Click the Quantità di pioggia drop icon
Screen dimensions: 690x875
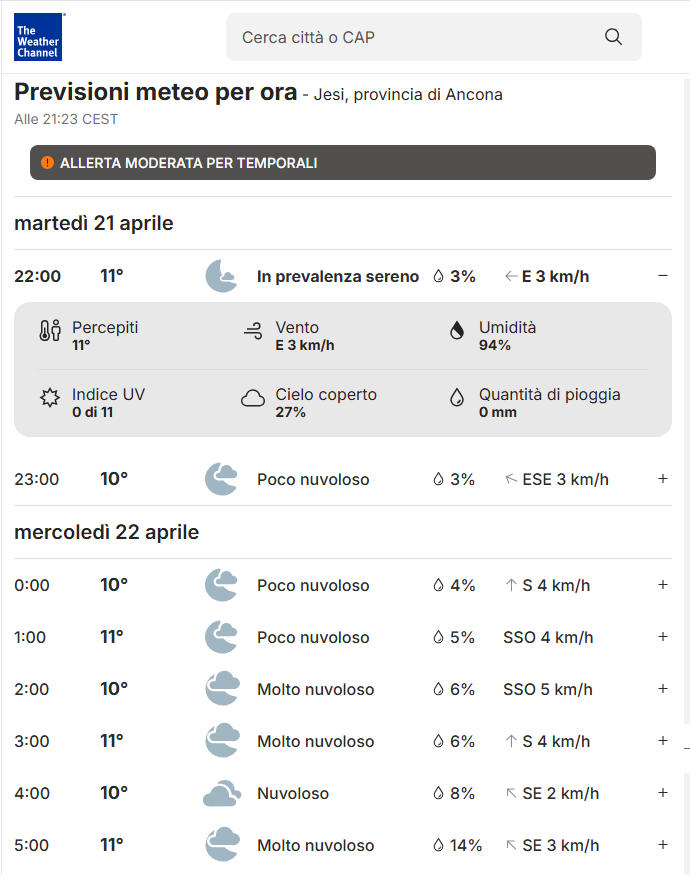pos(457,398)
